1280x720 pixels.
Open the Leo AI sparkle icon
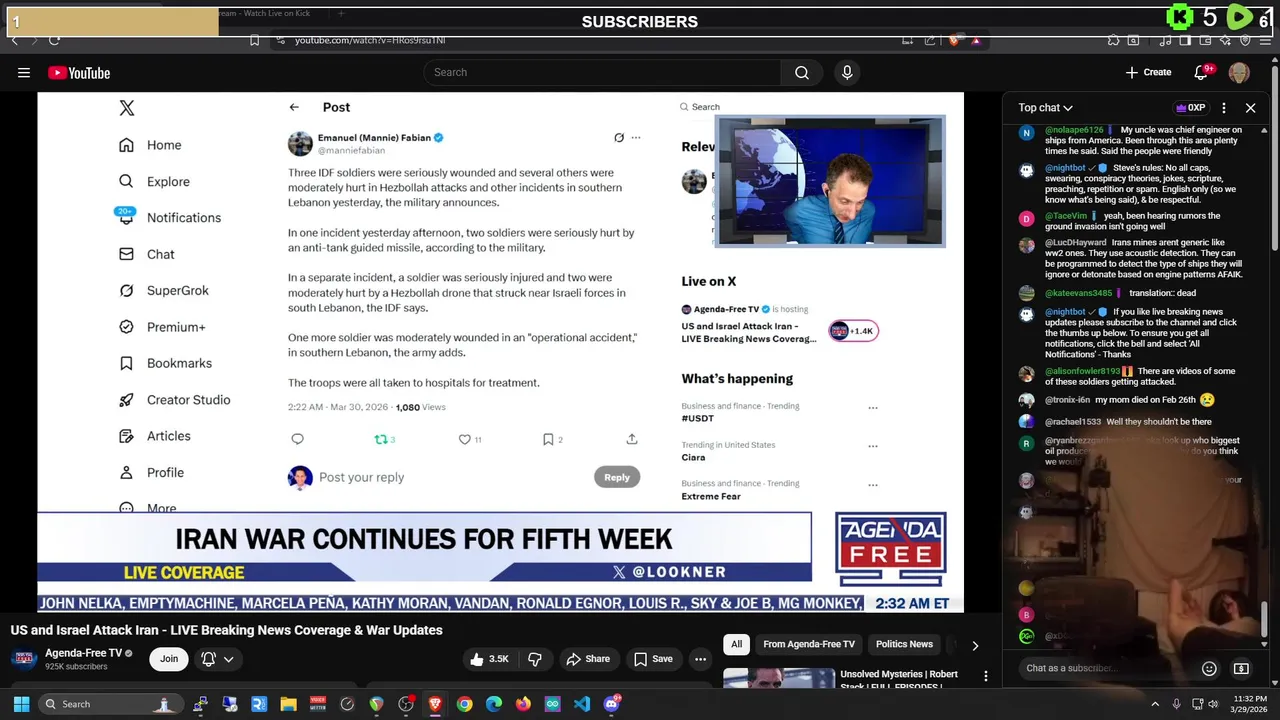[x=1226, y=40]
